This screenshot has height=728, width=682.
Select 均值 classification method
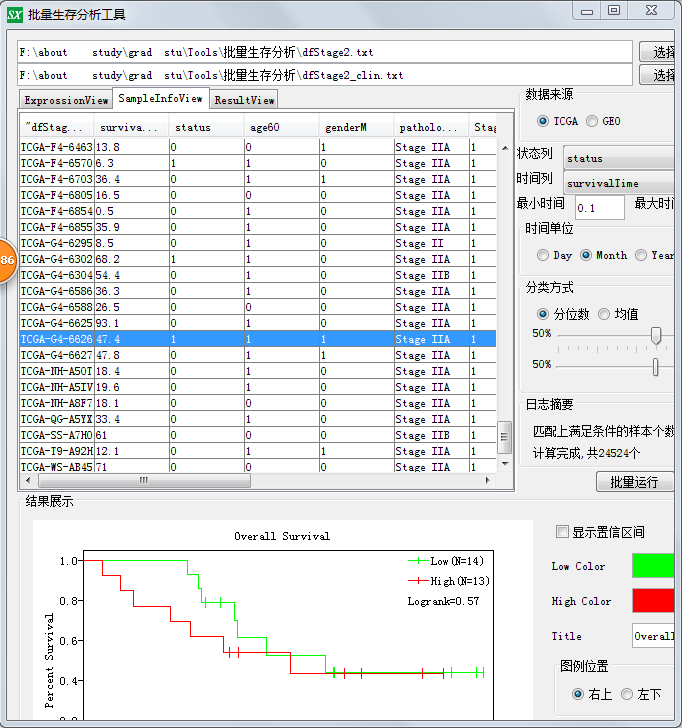pos(604,314)
